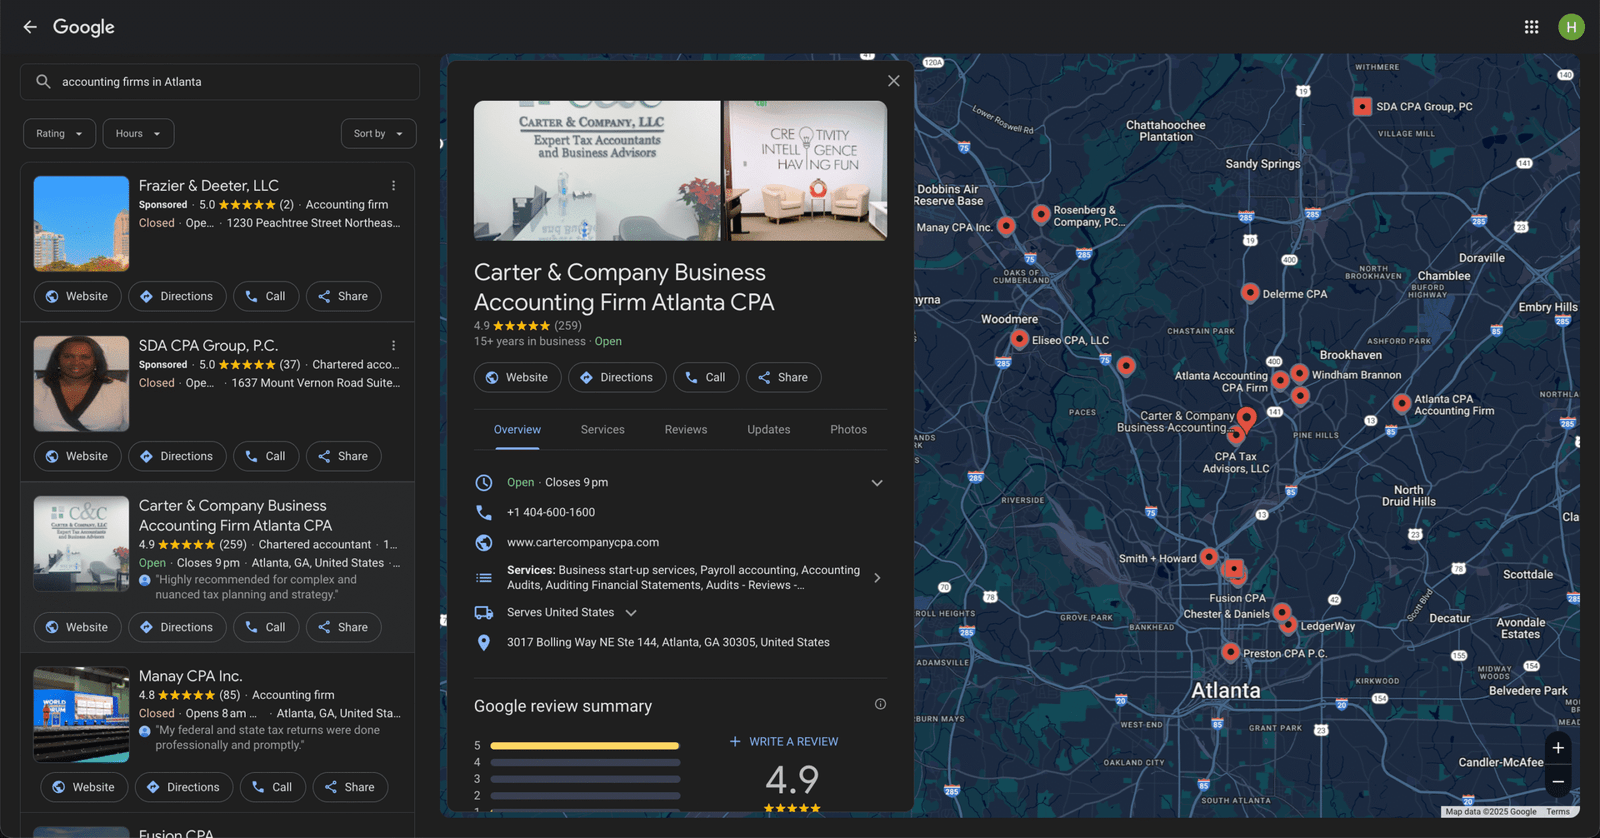Viewport: 1600px width, 838px height.
Task: Switch to the Reviews tab
Action: point(686,430)
